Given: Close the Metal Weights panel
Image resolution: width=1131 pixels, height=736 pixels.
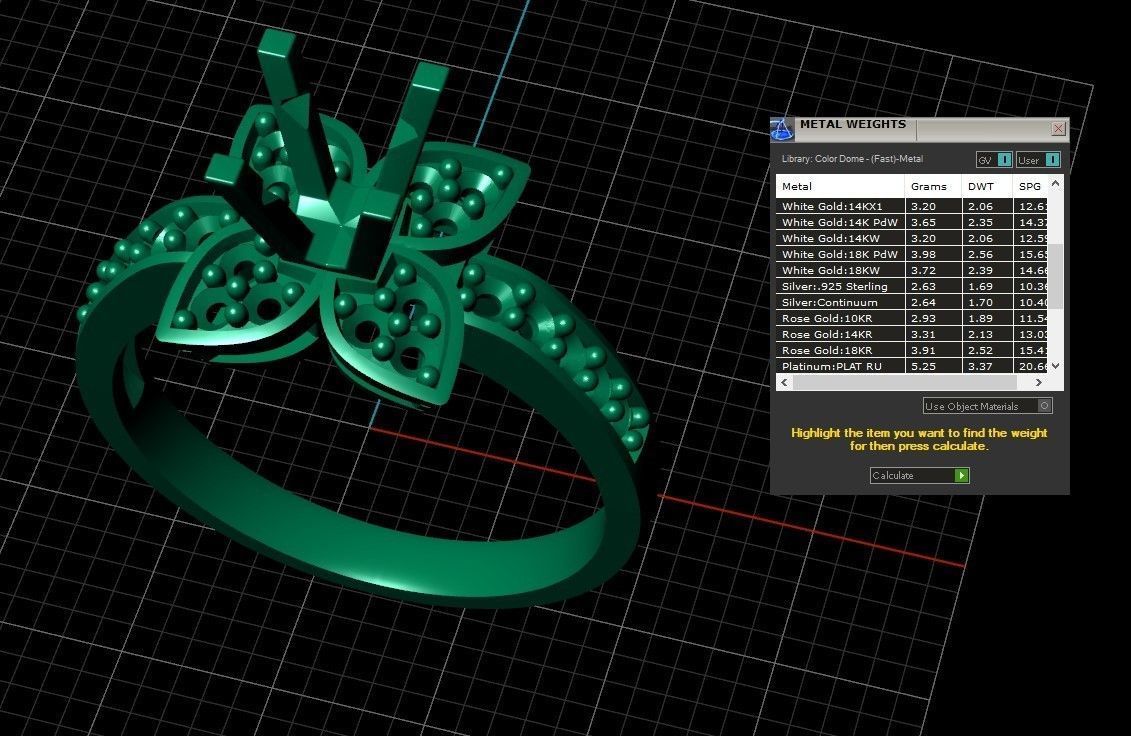Looking at the screenshot, I should (1058, 128).
